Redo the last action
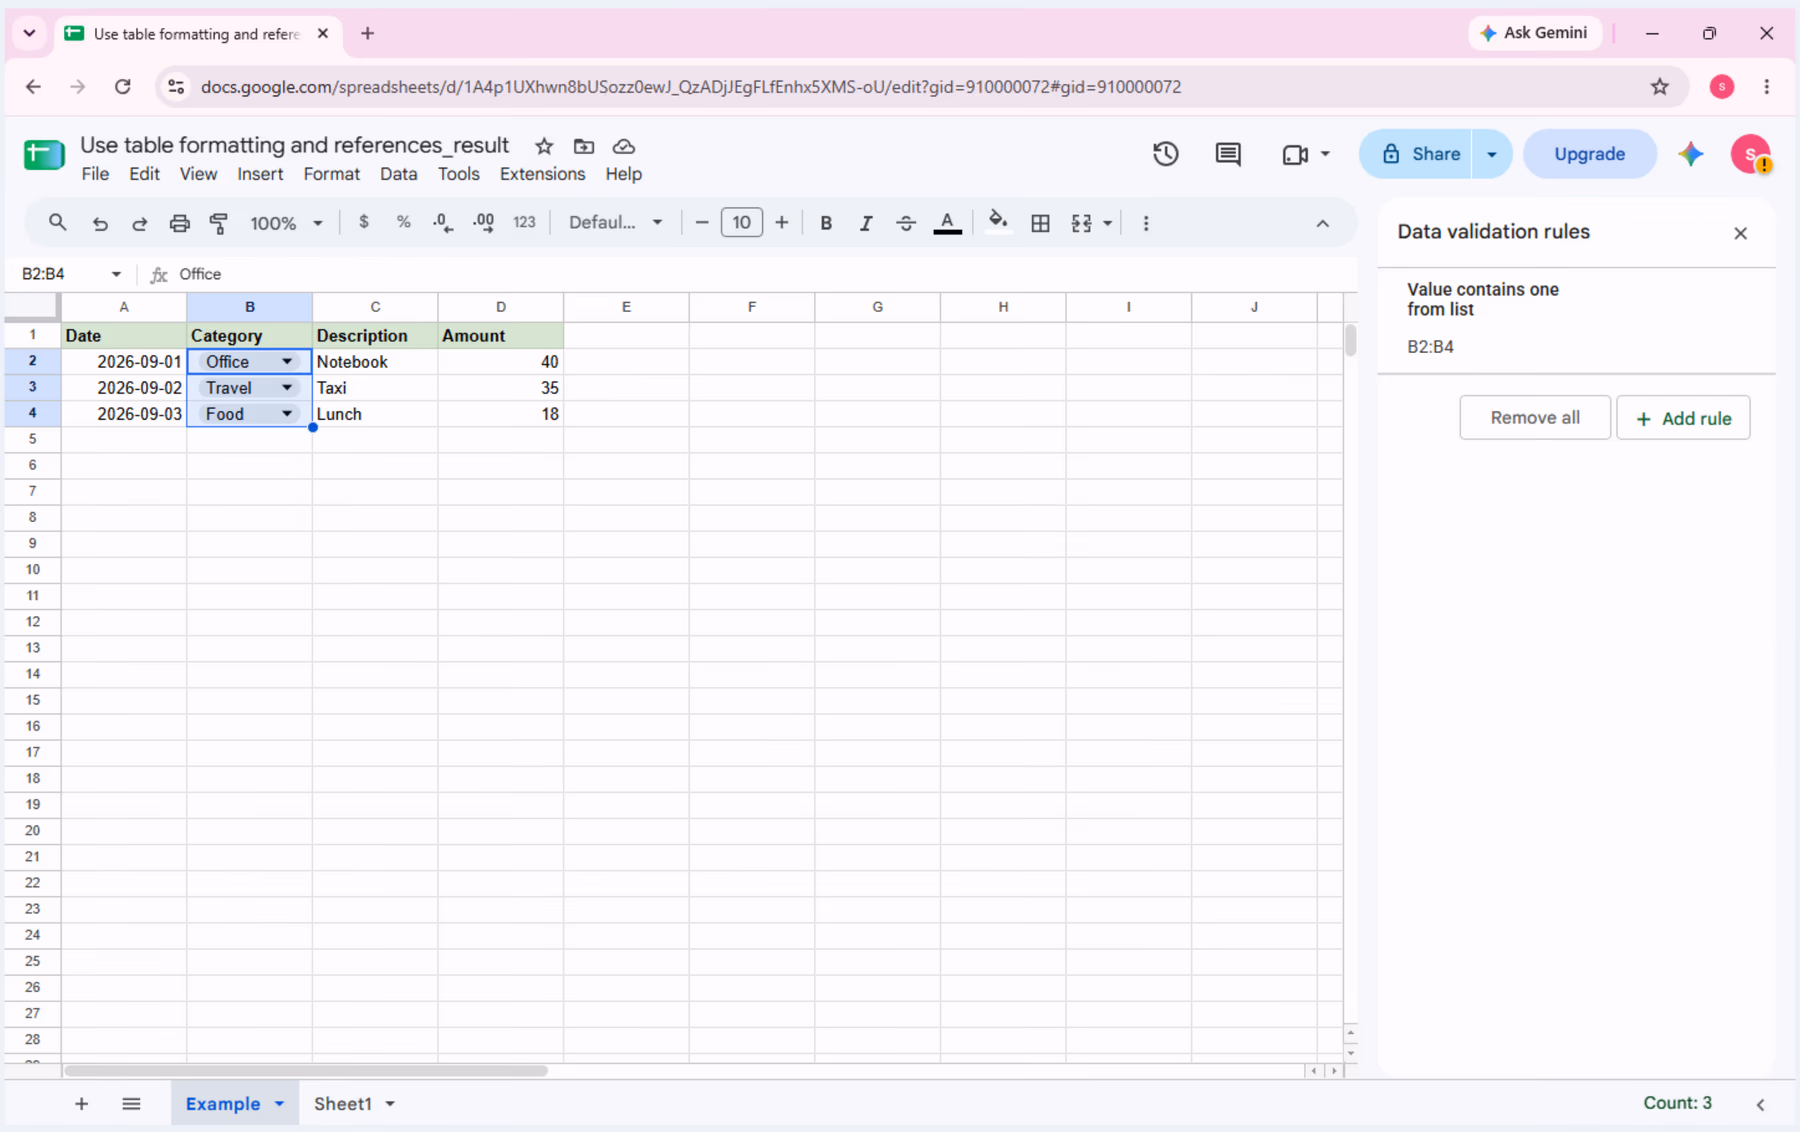This screenshot has width=1800, height=1132. (x=139, y=223)
